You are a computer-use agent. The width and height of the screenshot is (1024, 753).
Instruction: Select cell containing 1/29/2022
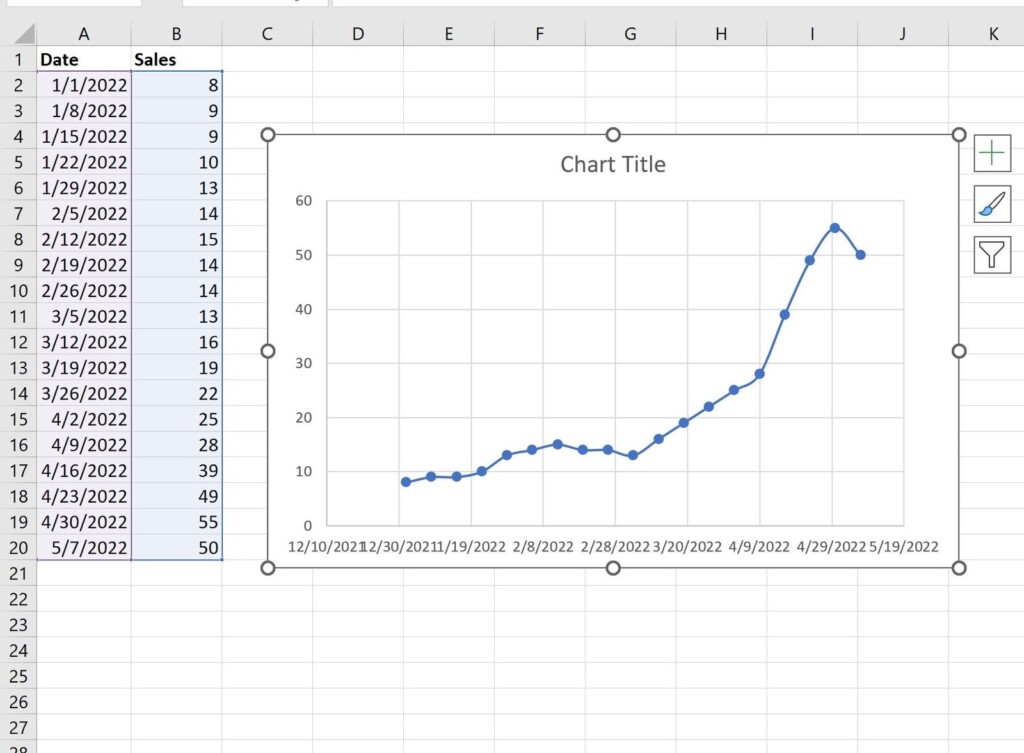point(84,188)
